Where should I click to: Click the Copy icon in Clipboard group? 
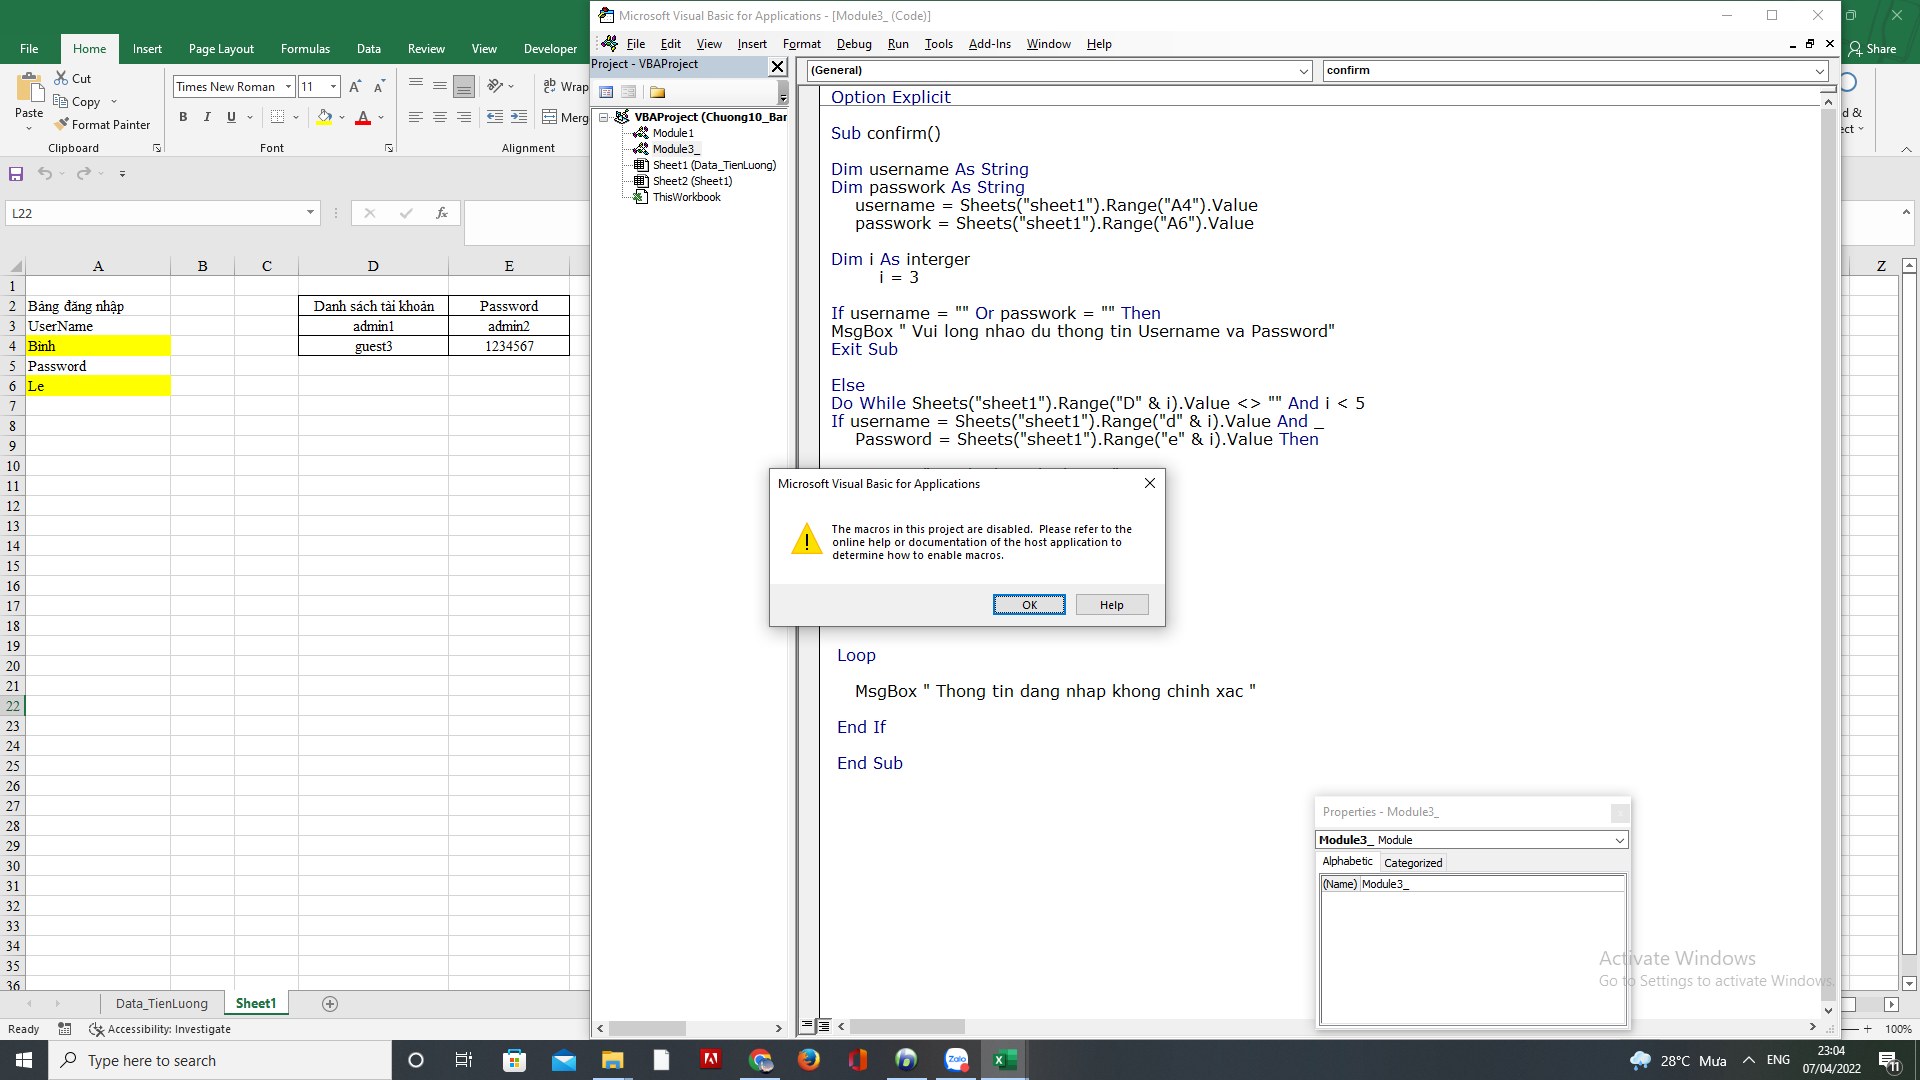(61, 101)
